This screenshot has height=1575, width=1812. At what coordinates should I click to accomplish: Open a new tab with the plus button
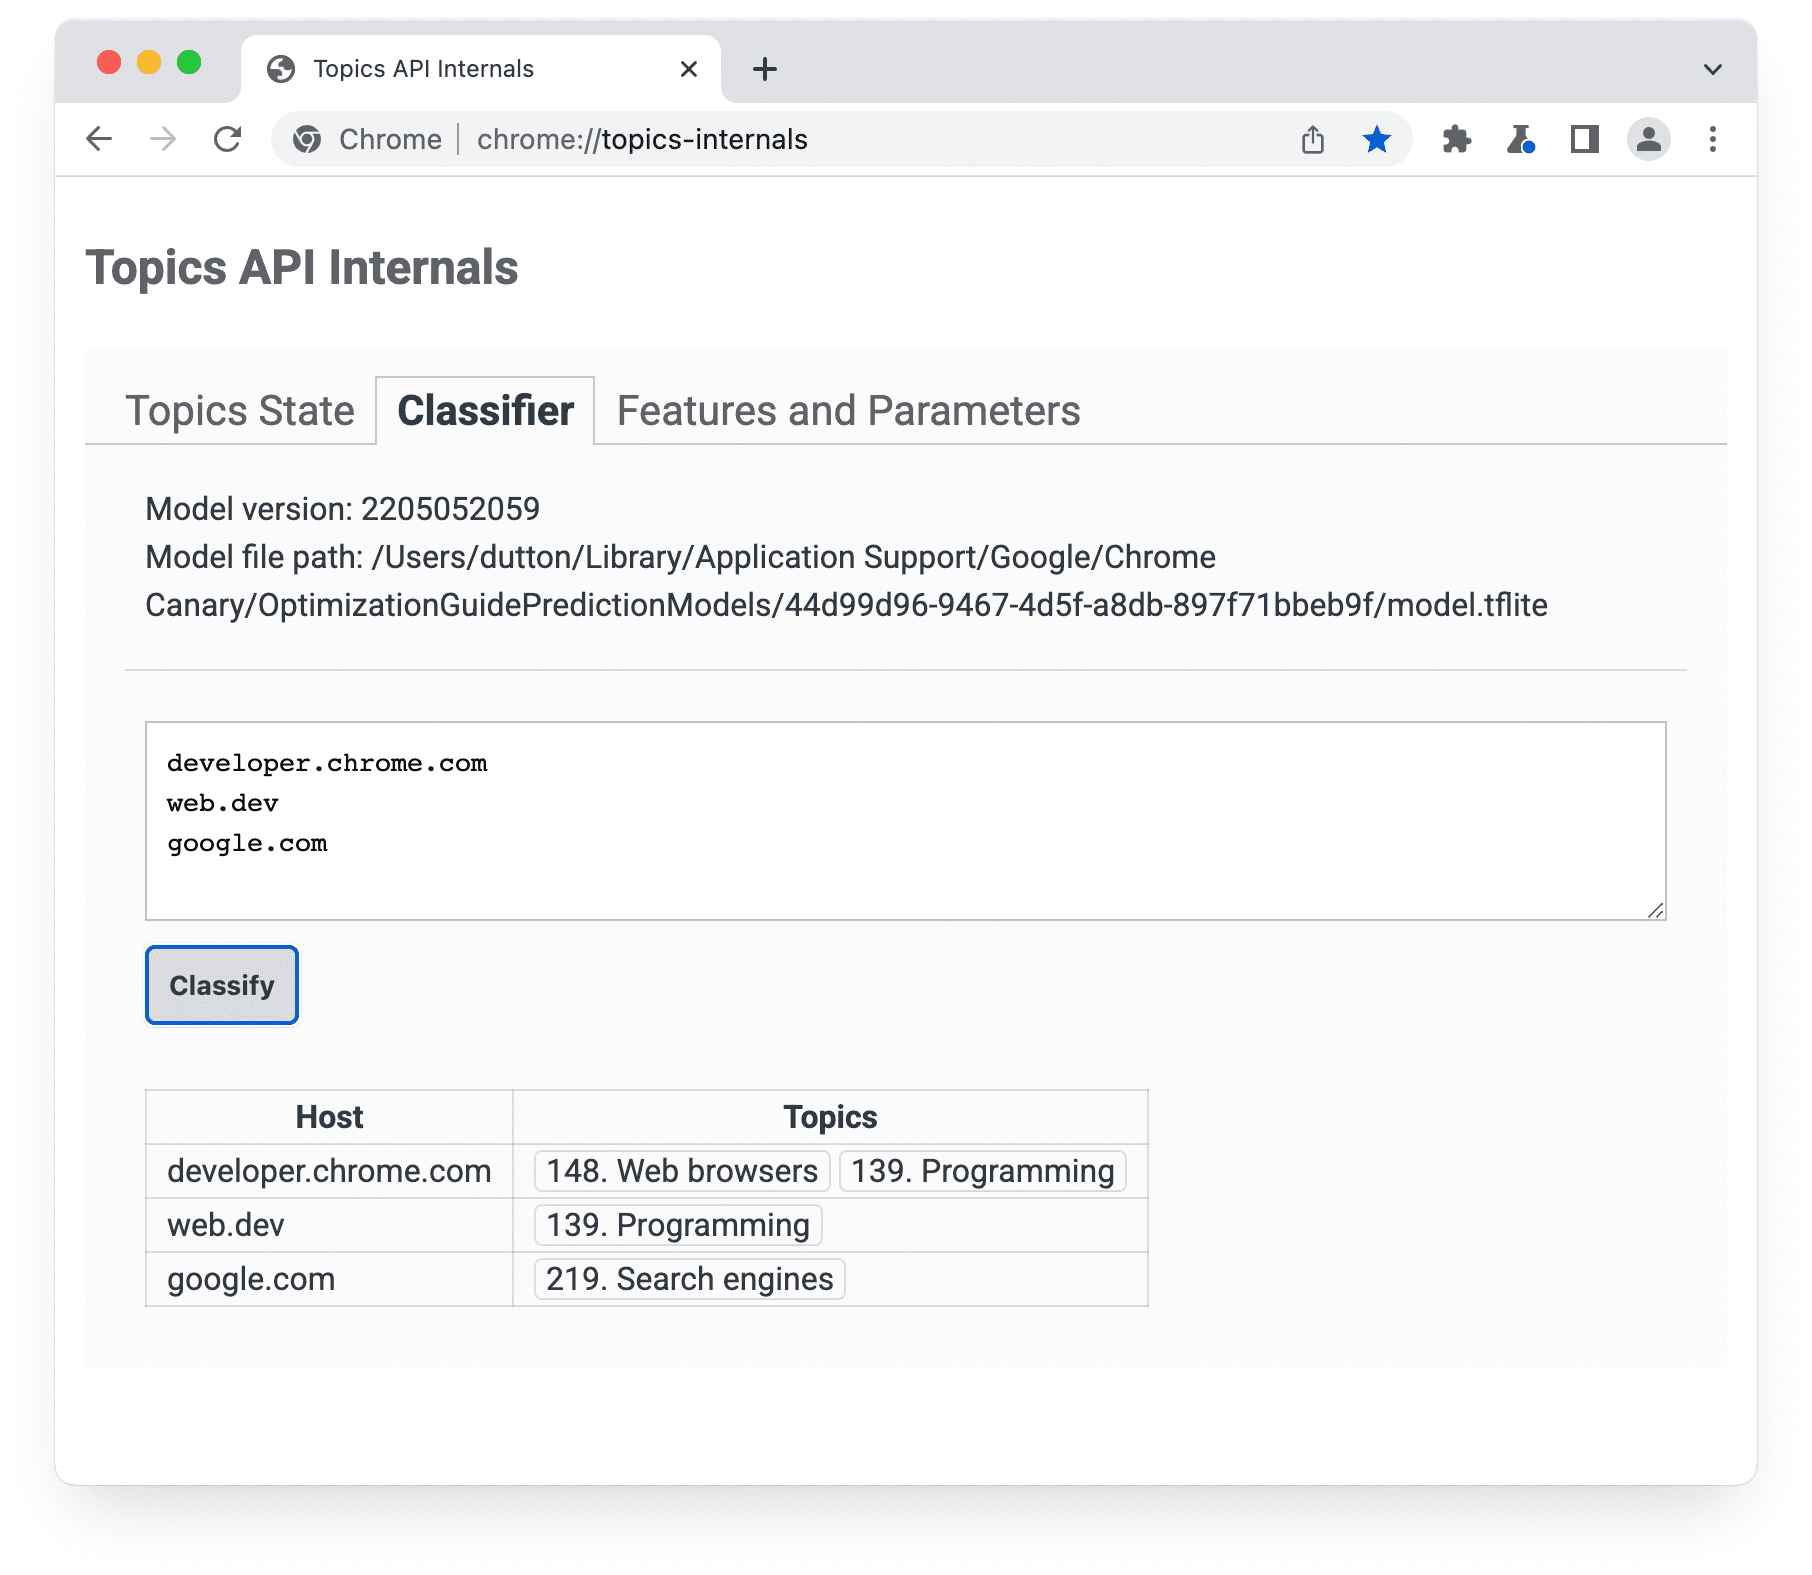pyautogui.click(x=765, y=68)
